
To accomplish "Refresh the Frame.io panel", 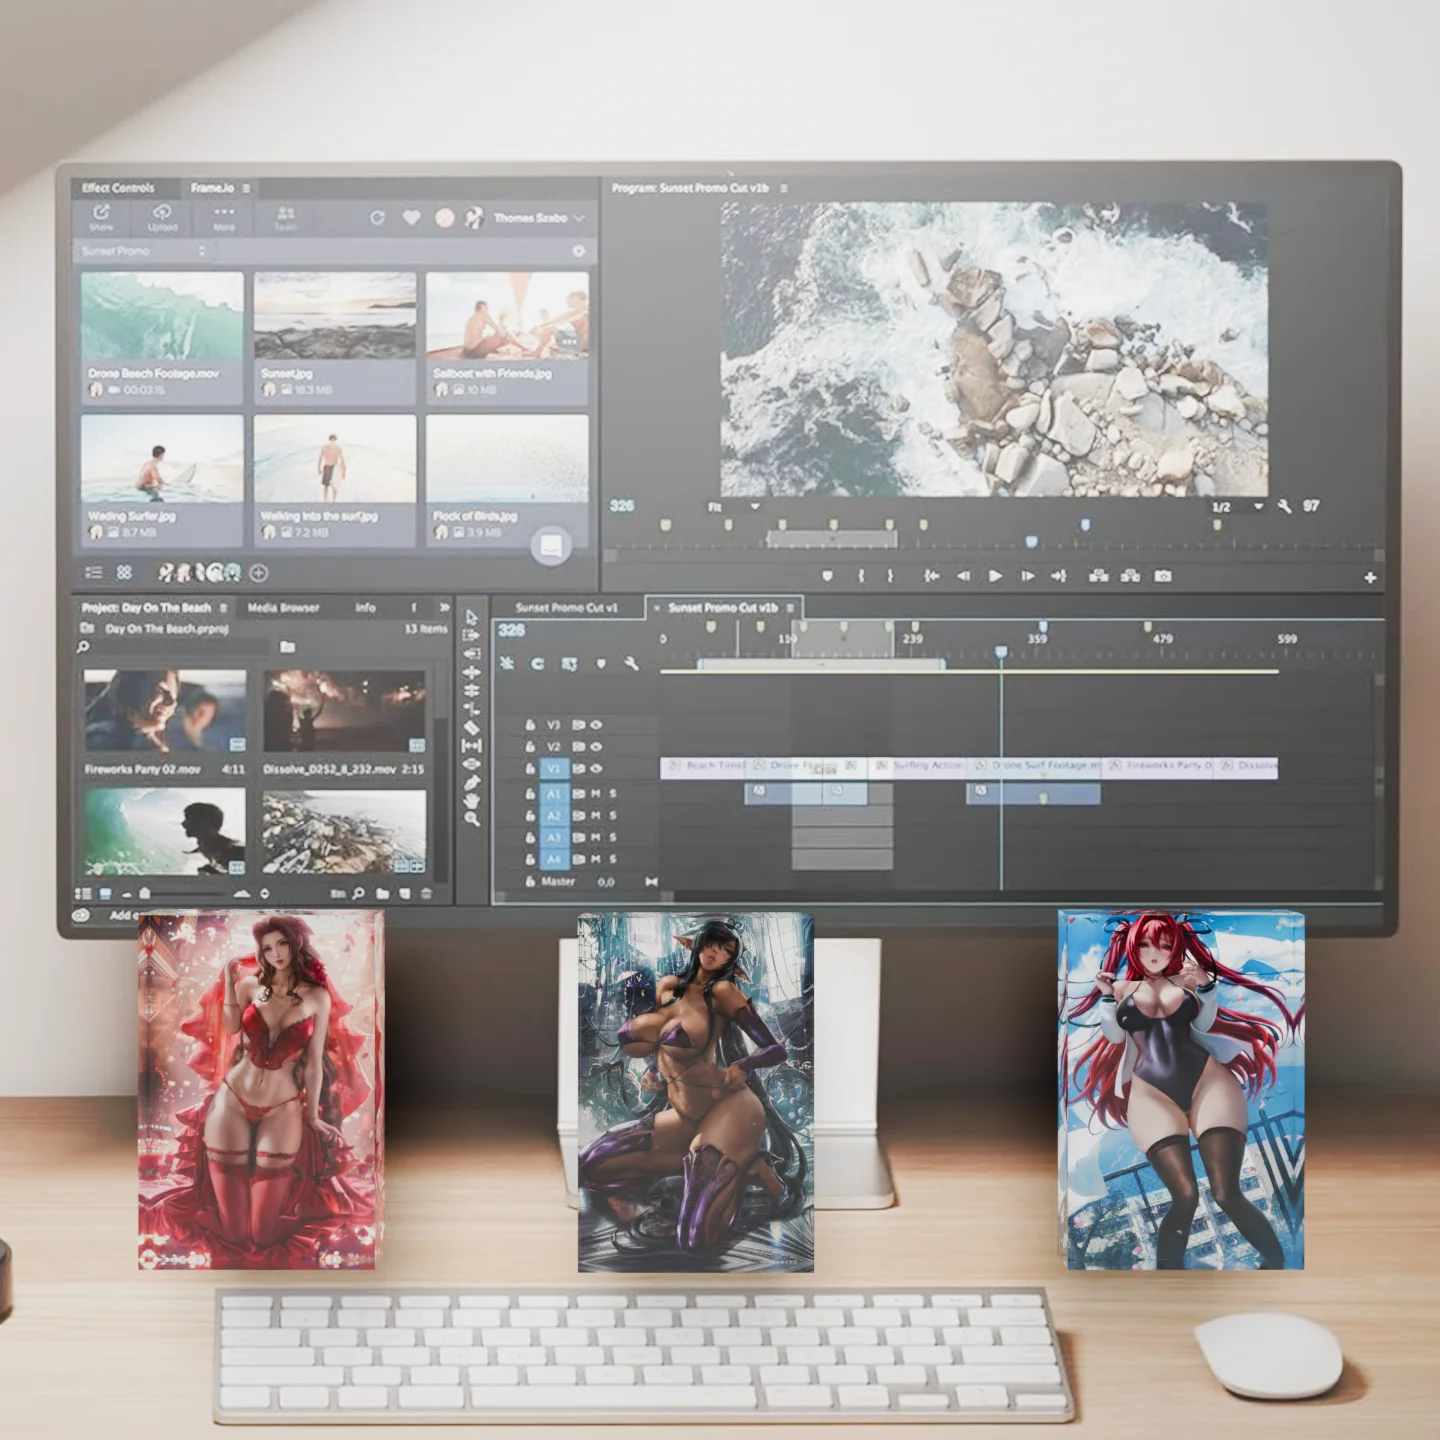I will point(377,217).
